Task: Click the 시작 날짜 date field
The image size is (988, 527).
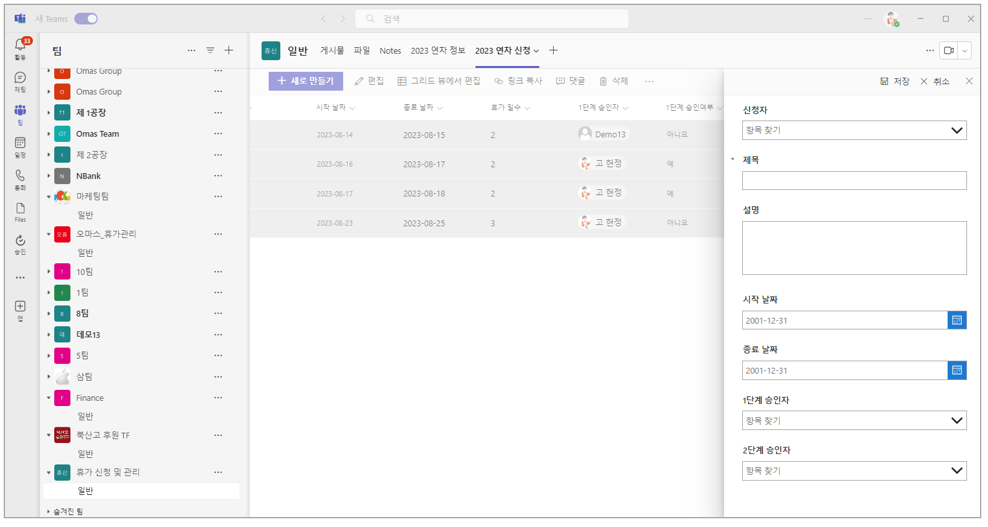Action: click(845, 320)
